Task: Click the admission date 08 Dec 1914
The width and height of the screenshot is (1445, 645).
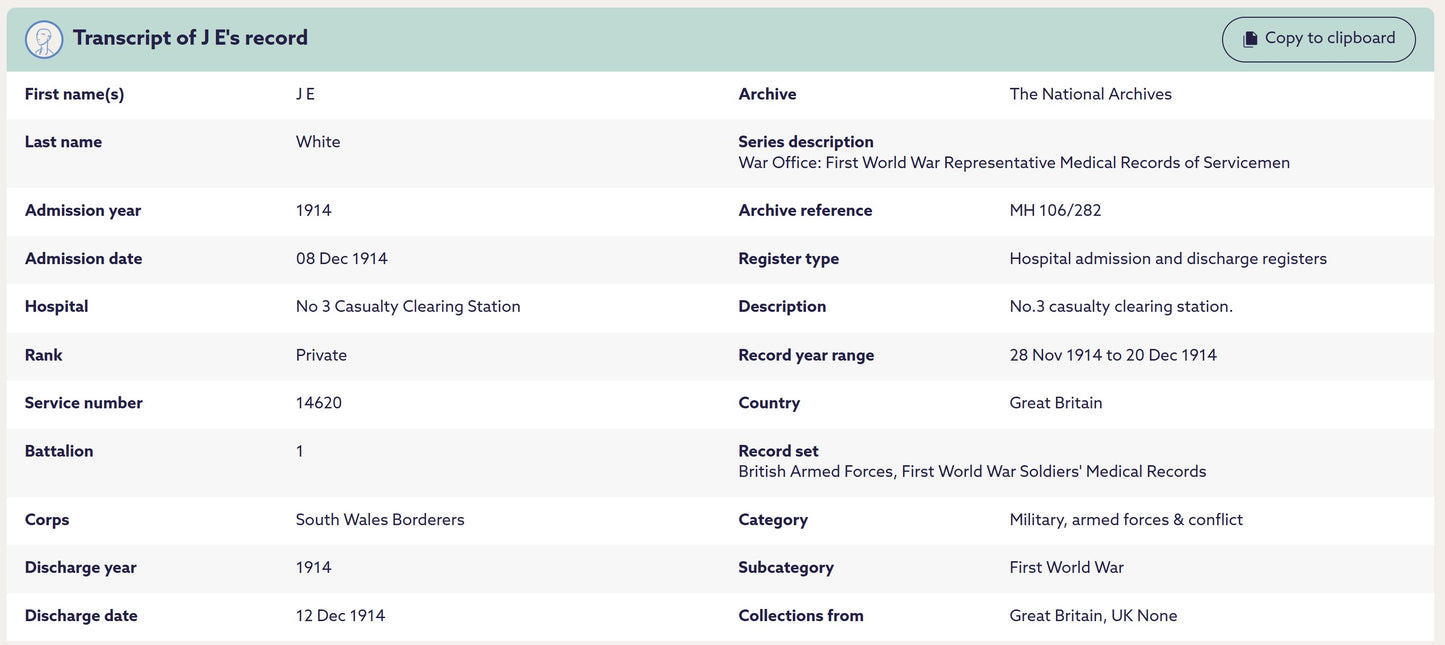Action: pos(341,259)
